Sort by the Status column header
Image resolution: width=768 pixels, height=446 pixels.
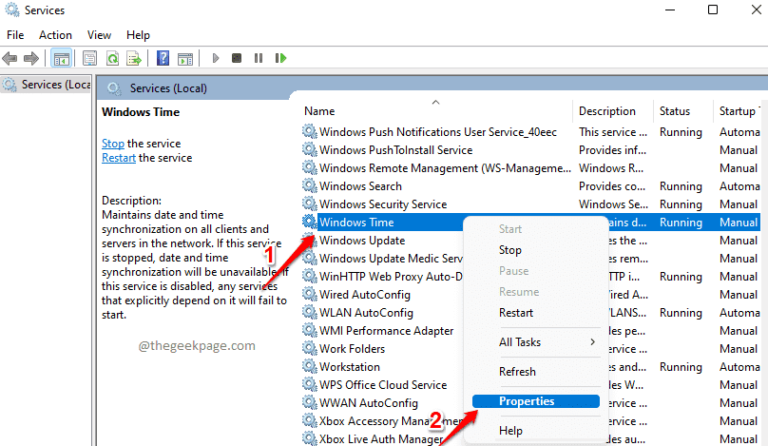[675, 111]
